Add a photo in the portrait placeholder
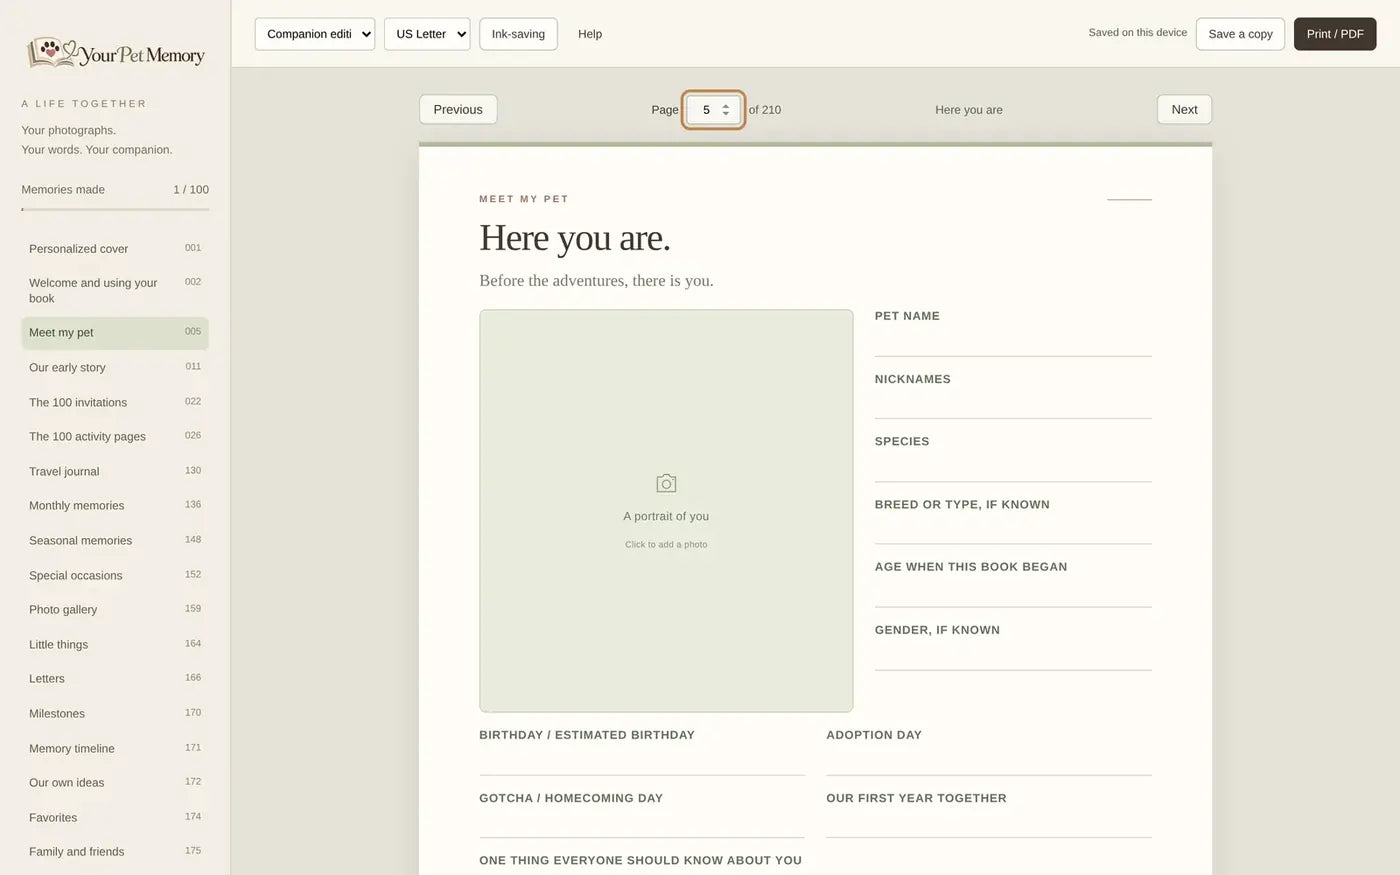Screen dimensions: 1400x875 pyautogui.click(x=666, y=511)
